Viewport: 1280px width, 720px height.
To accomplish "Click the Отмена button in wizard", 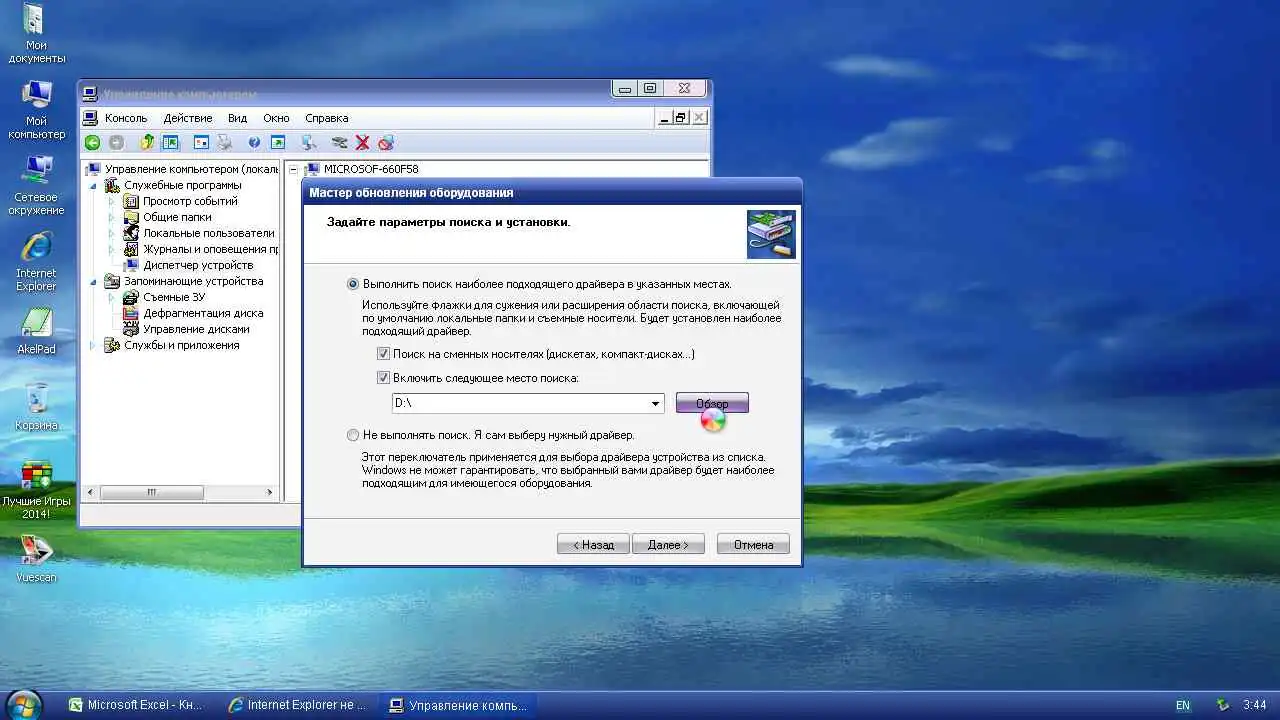I will click(753, 545).
